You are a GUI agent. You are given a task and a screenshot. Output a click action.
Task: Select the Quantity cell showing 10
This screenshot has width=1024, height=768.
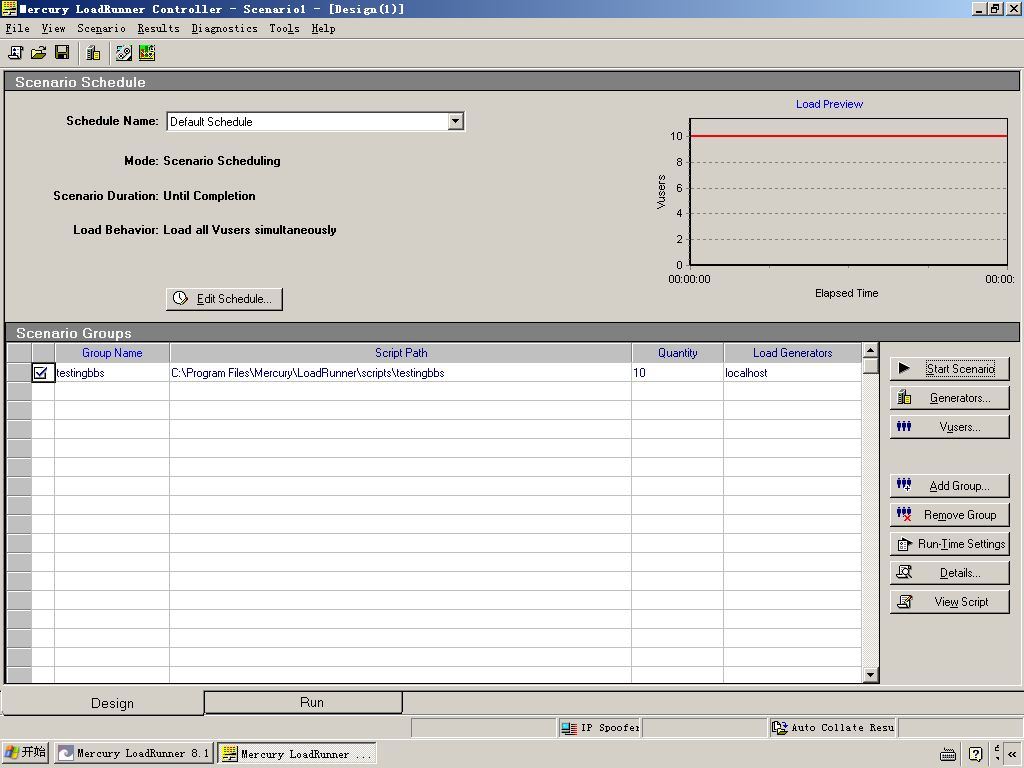(677, 373)
